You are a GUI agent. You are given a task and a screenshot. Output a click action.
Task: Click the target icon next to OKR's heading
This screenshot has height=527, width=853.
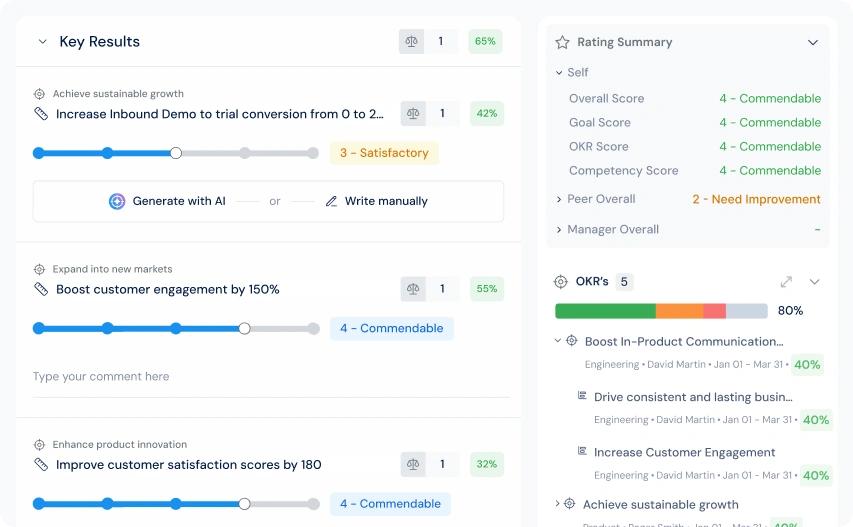click(x=561, y=282)
